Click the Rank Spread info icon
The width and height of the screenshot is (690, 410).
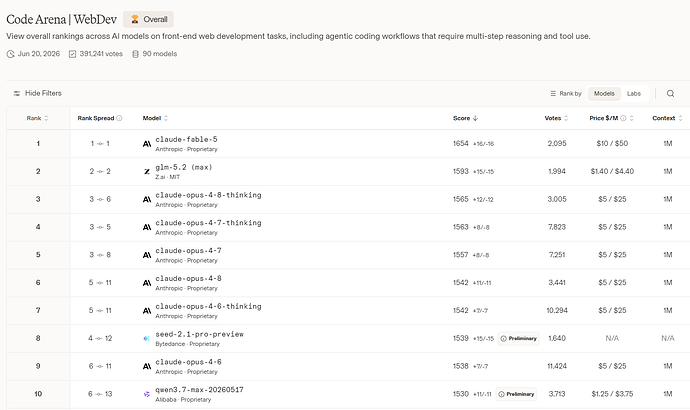119,118
